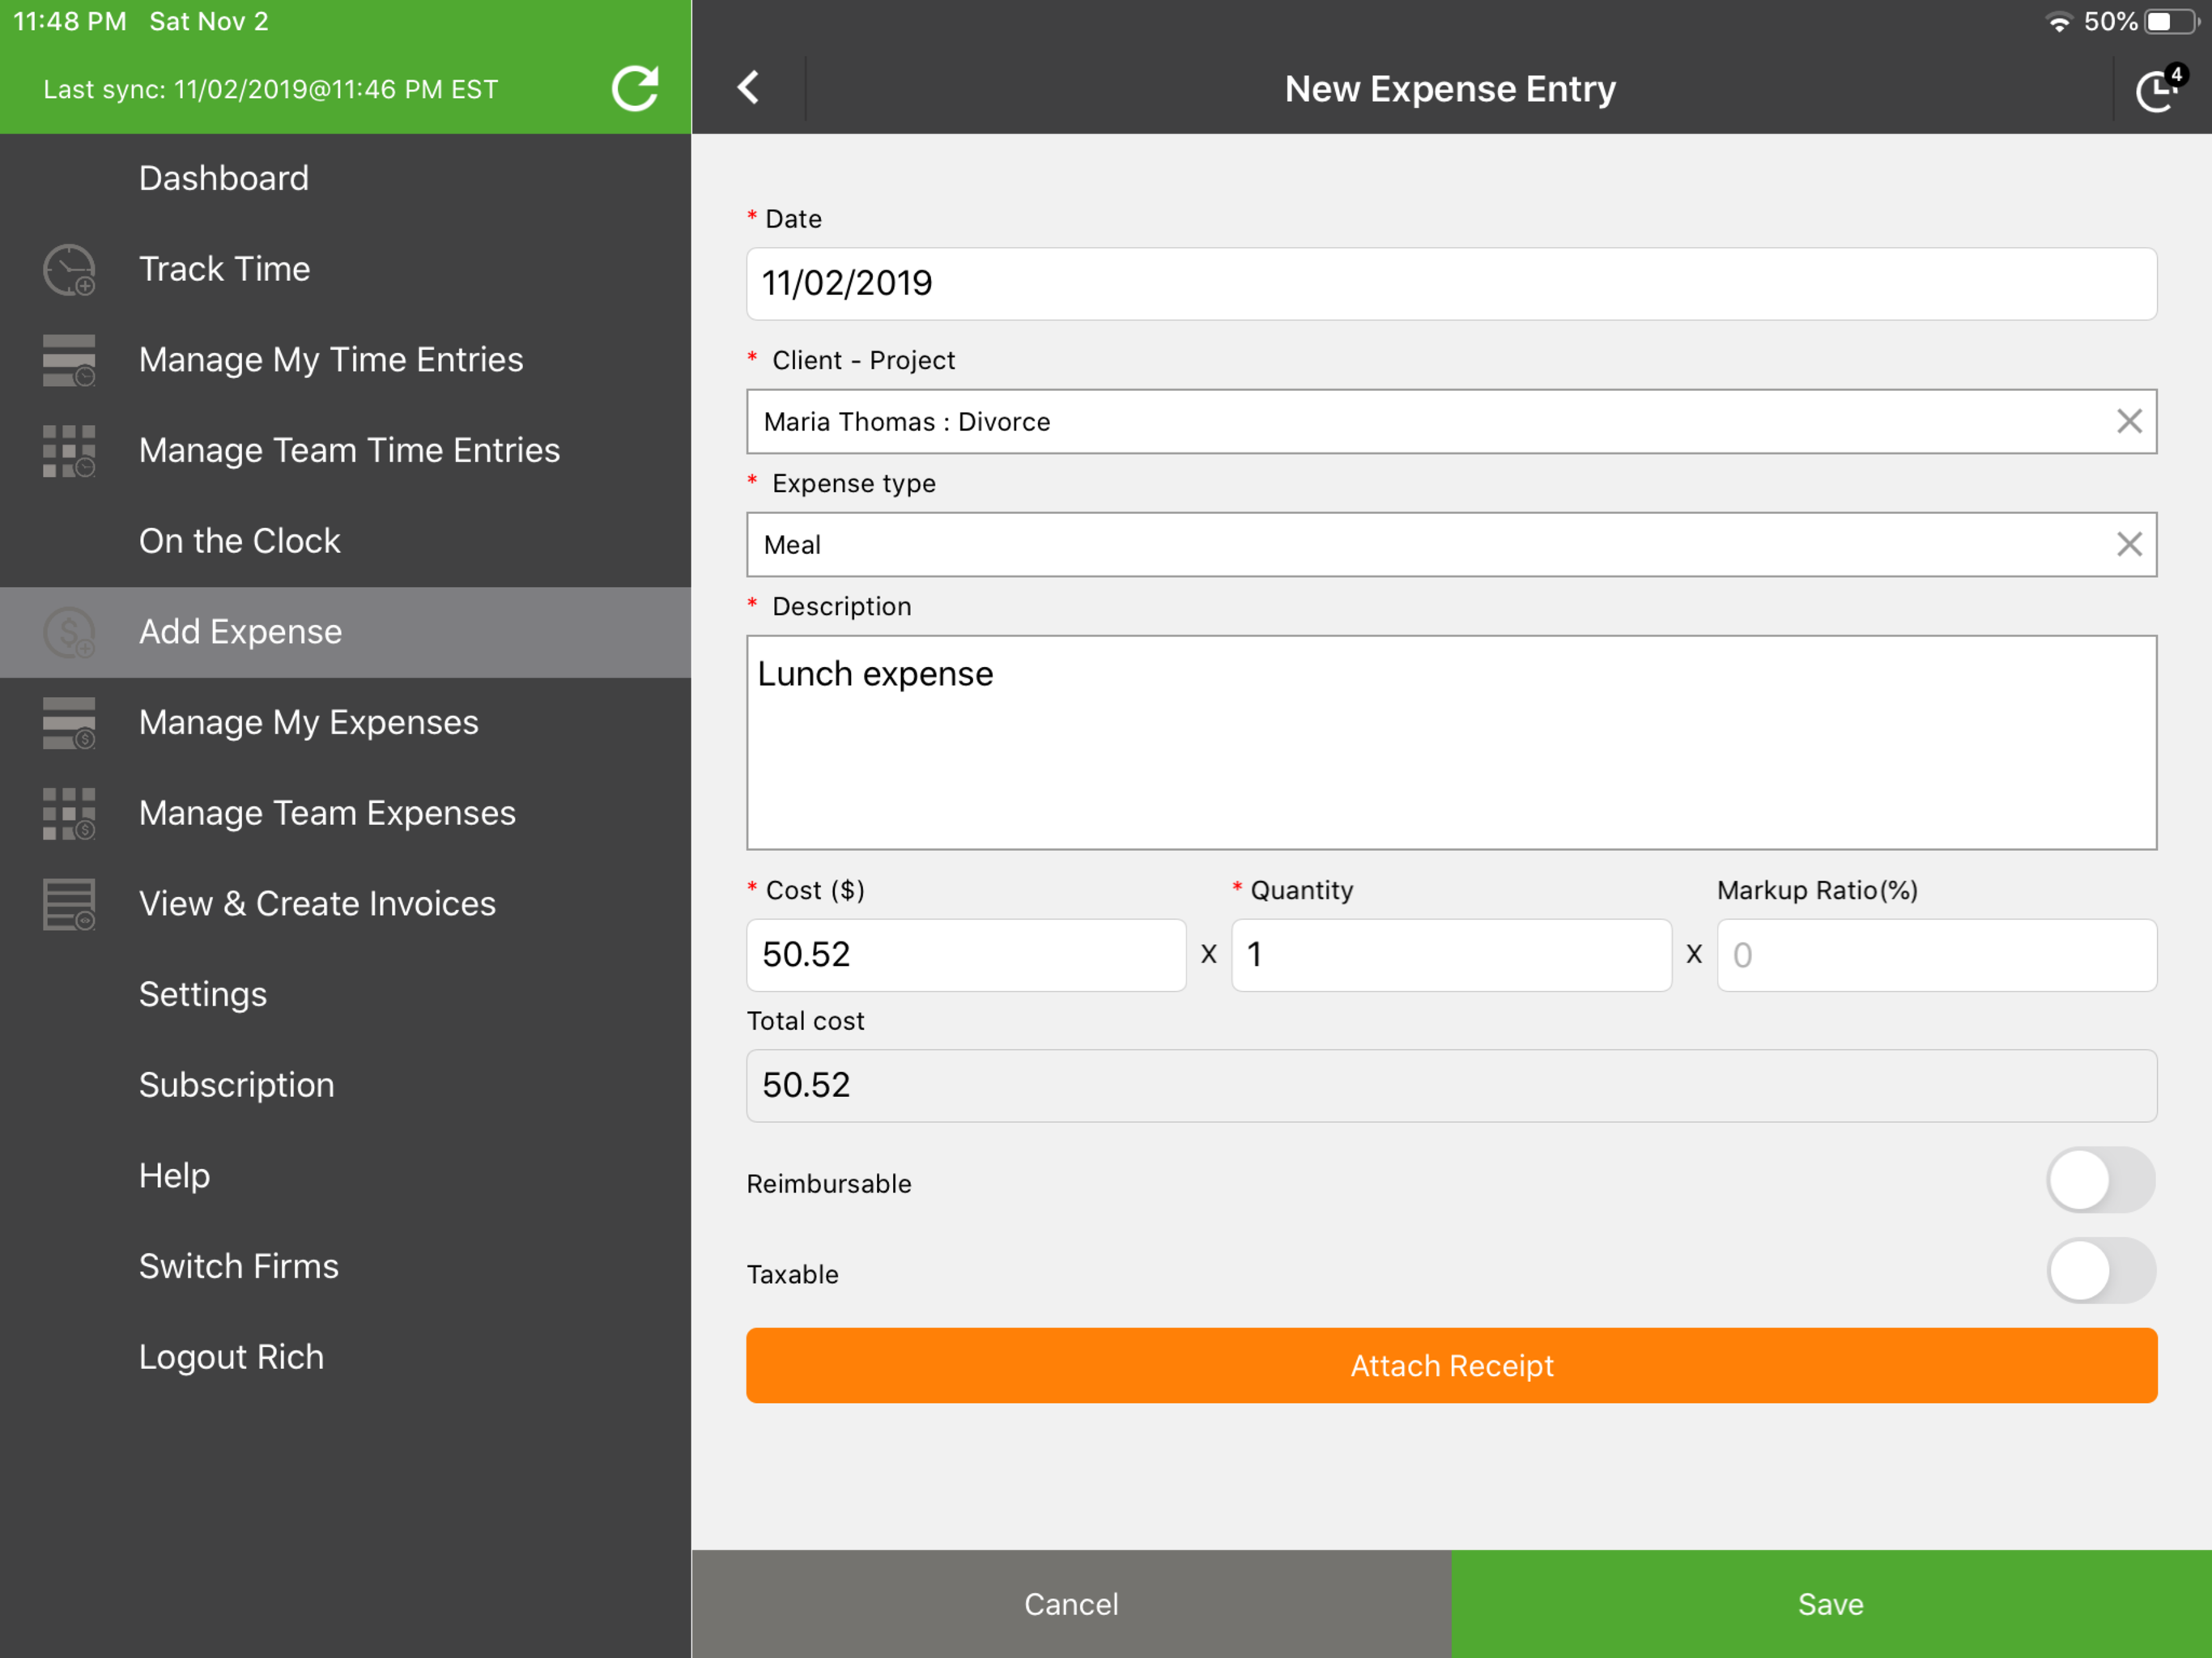Viewport: 2212px width, 1658px height.
Task: Click the Manage Team Expenses grid icon
Action: (x=69, y=814)
